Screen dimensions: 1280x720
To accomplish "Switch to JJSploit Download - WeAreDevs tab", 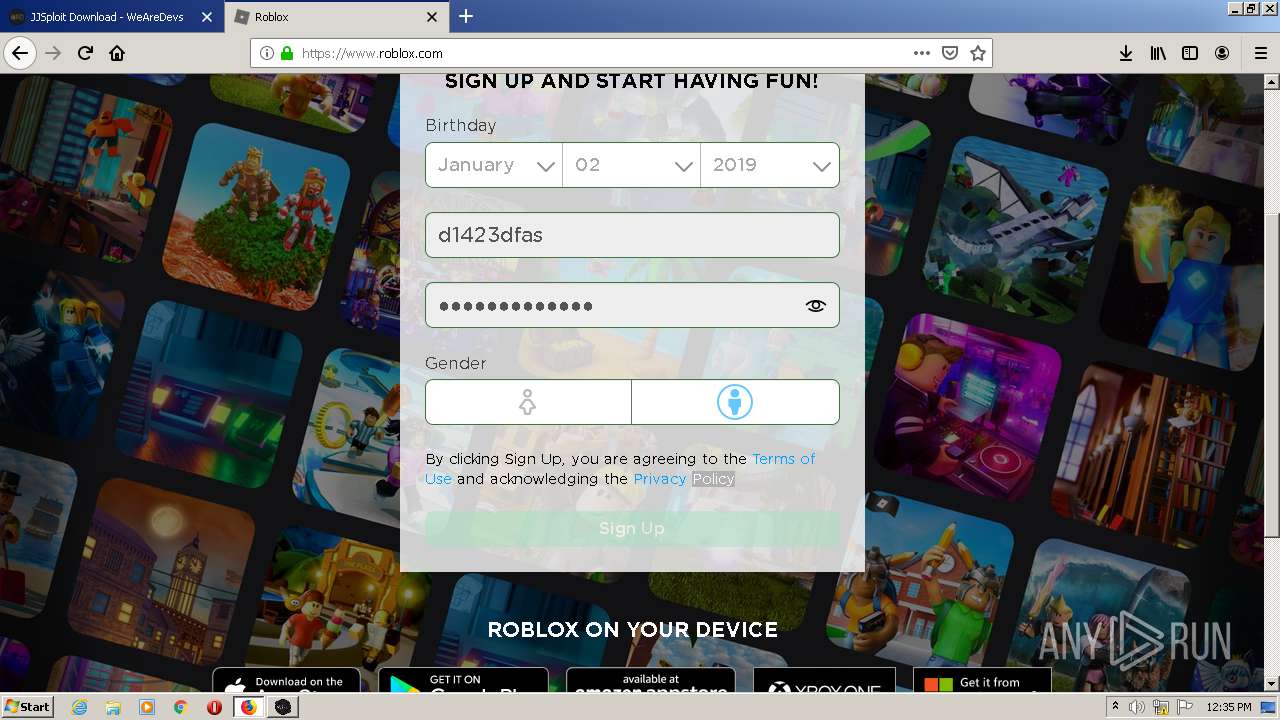I will (112, 17).
